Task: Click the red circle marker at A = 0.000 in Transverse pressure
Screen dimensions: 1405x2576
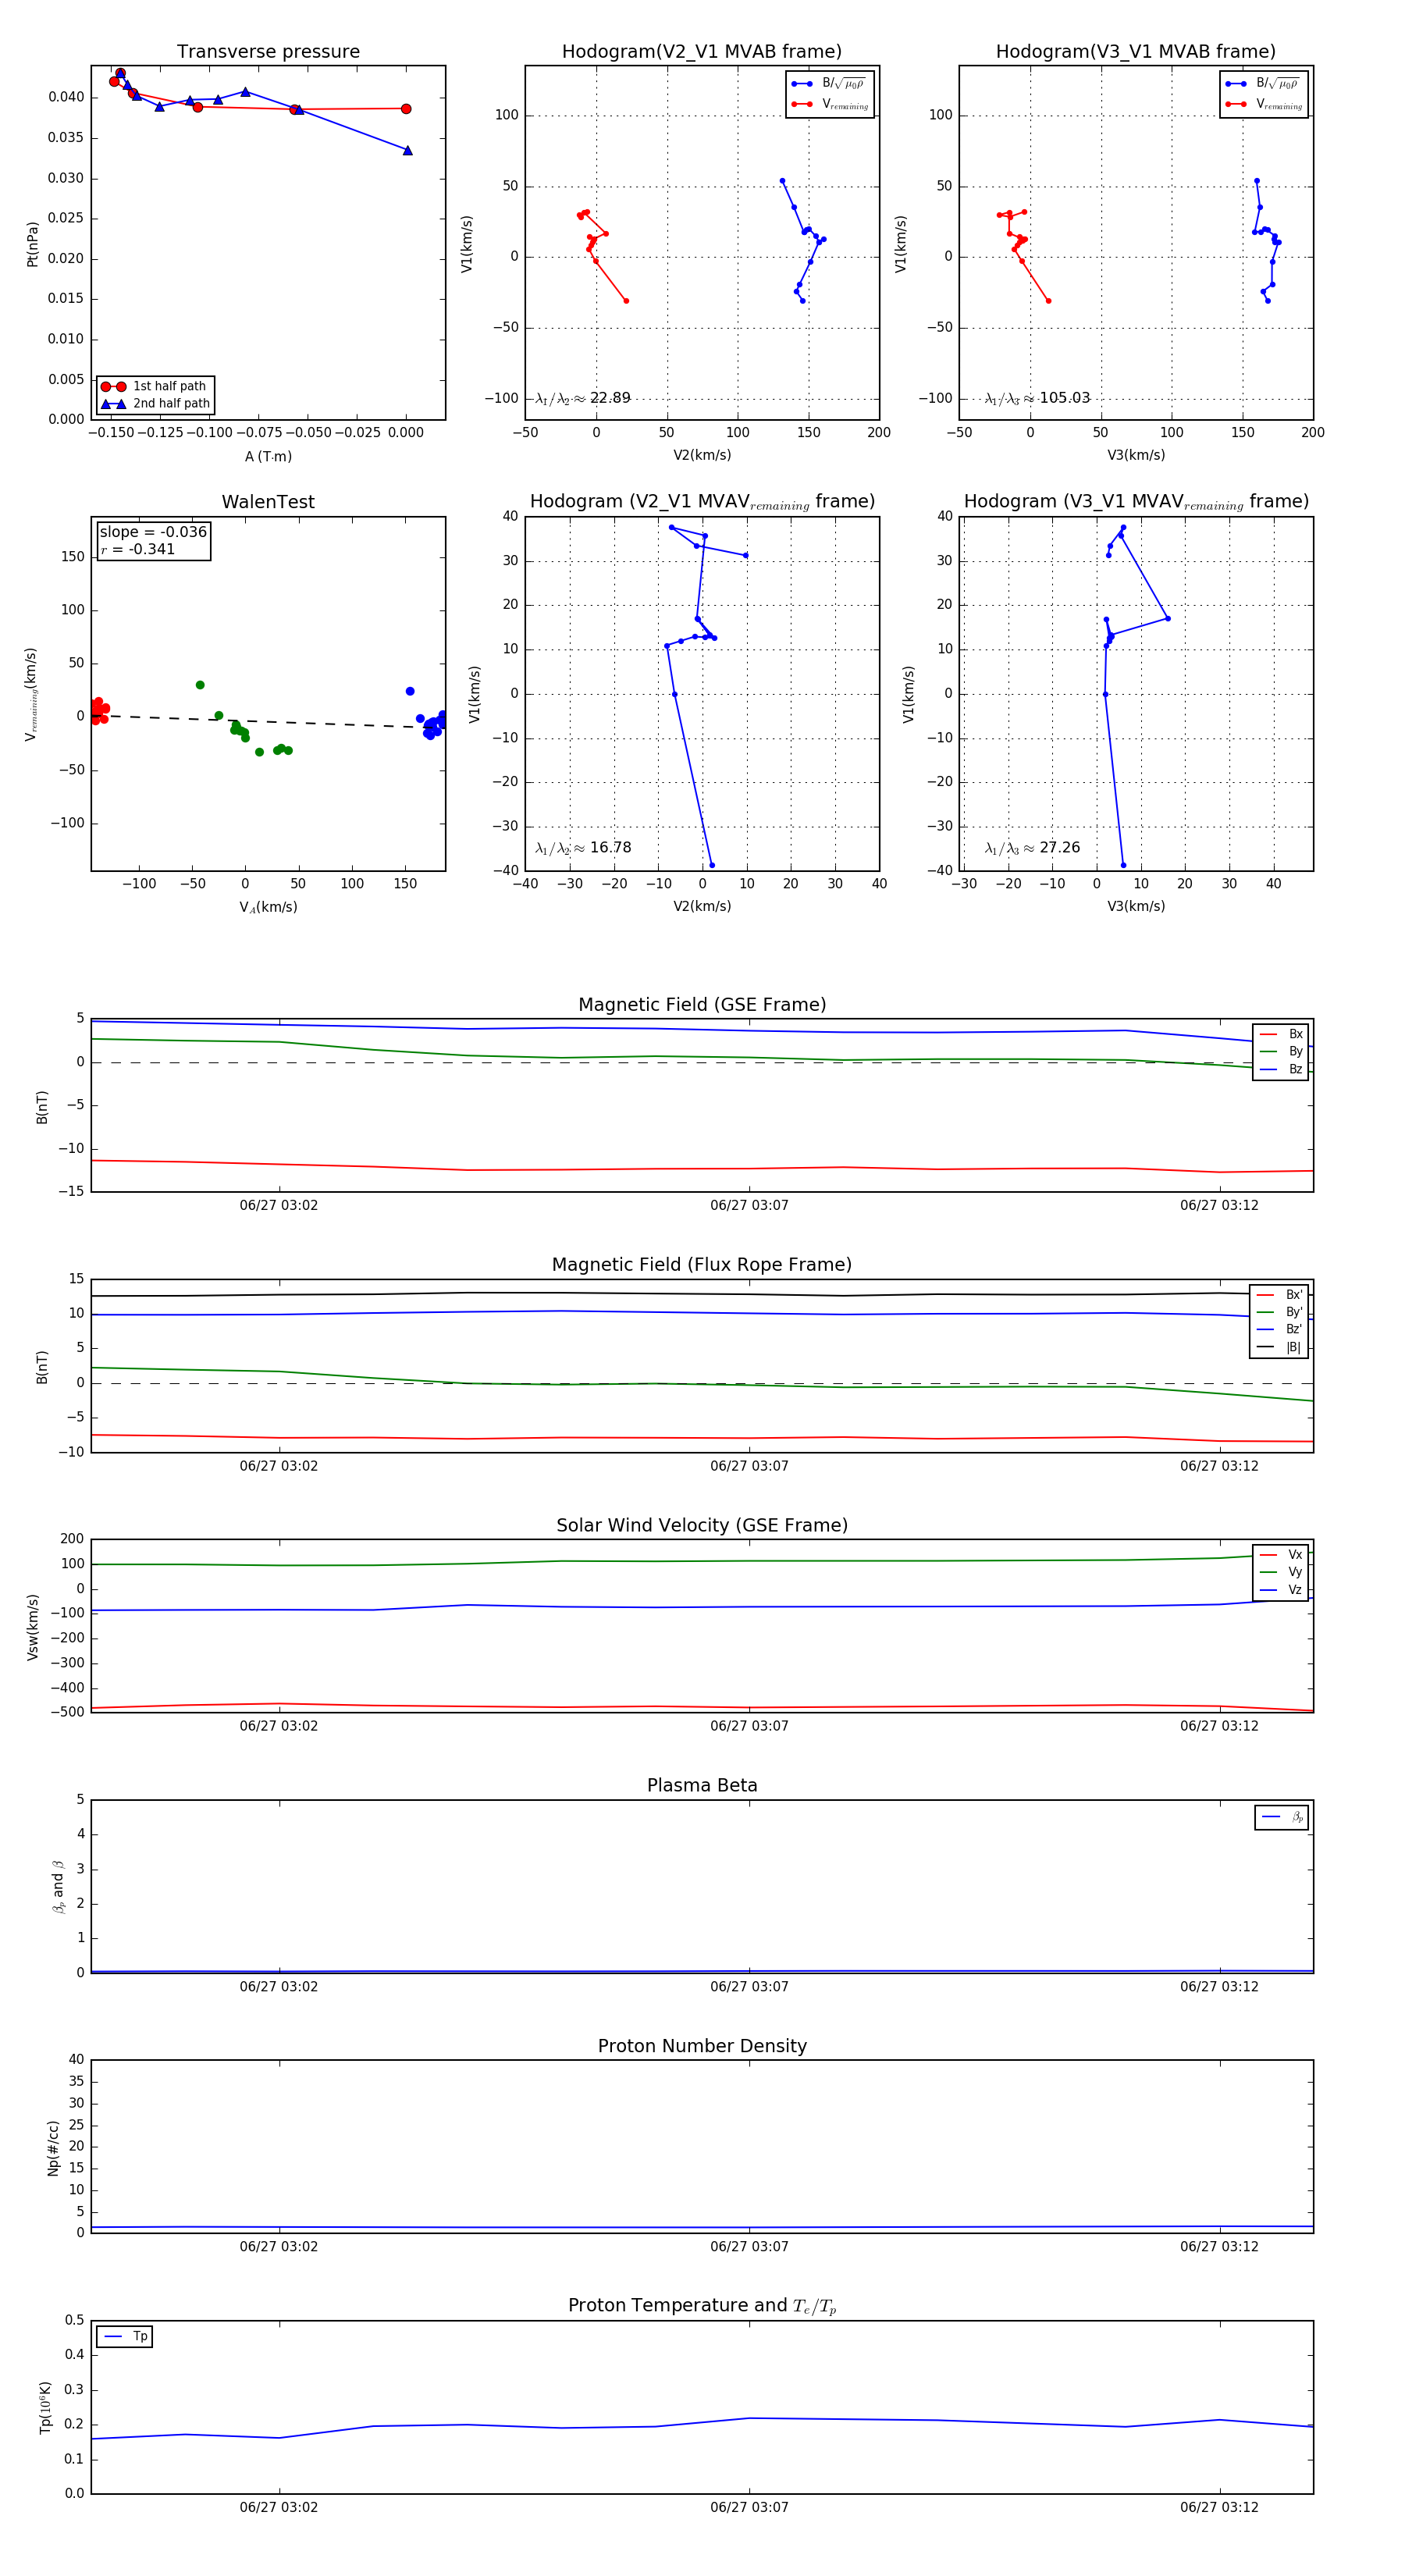Action: (406, 109)
